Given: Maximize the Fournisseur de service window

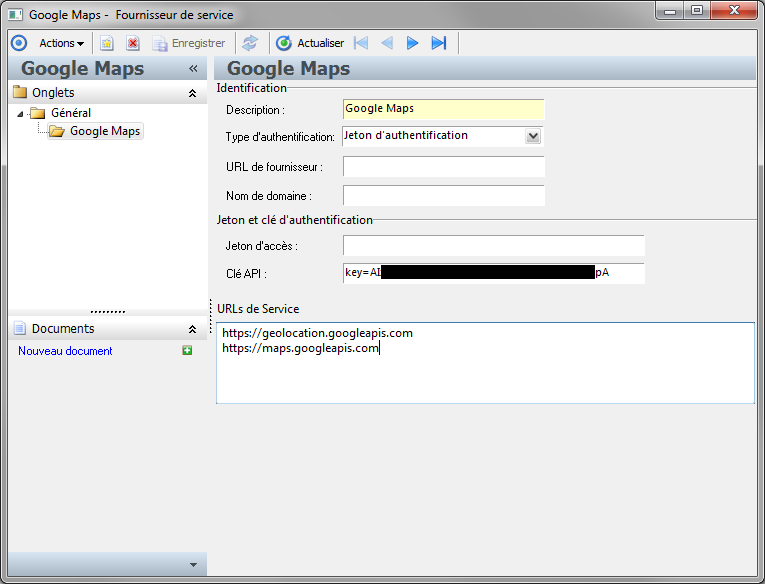Looking at the screenshot, I should point(697,11).
